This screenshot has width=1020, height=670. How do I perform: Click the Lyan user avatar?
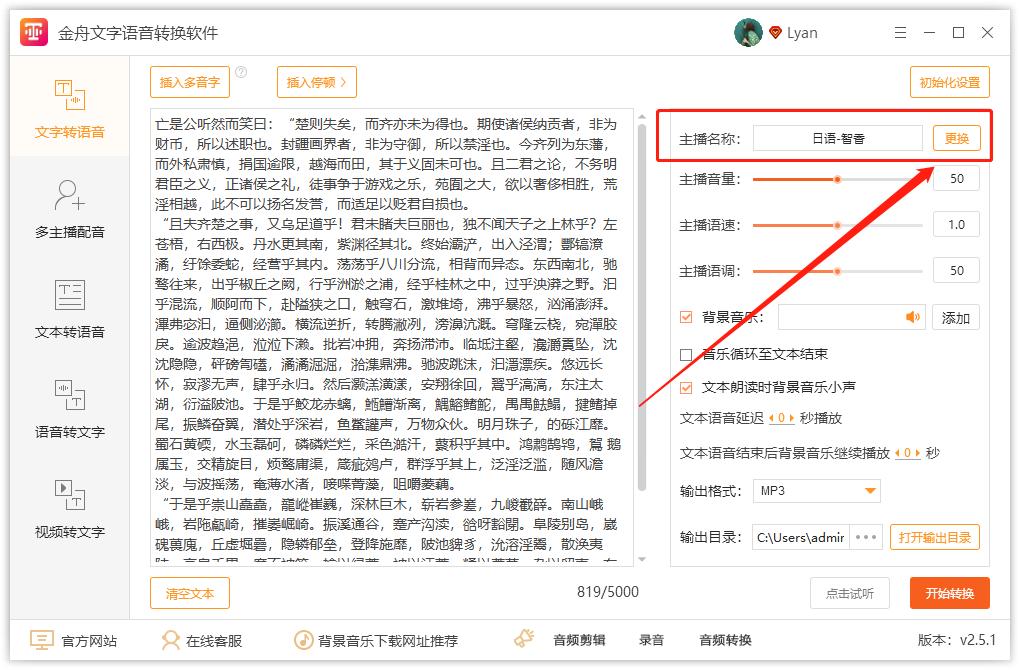click(747, 32)
